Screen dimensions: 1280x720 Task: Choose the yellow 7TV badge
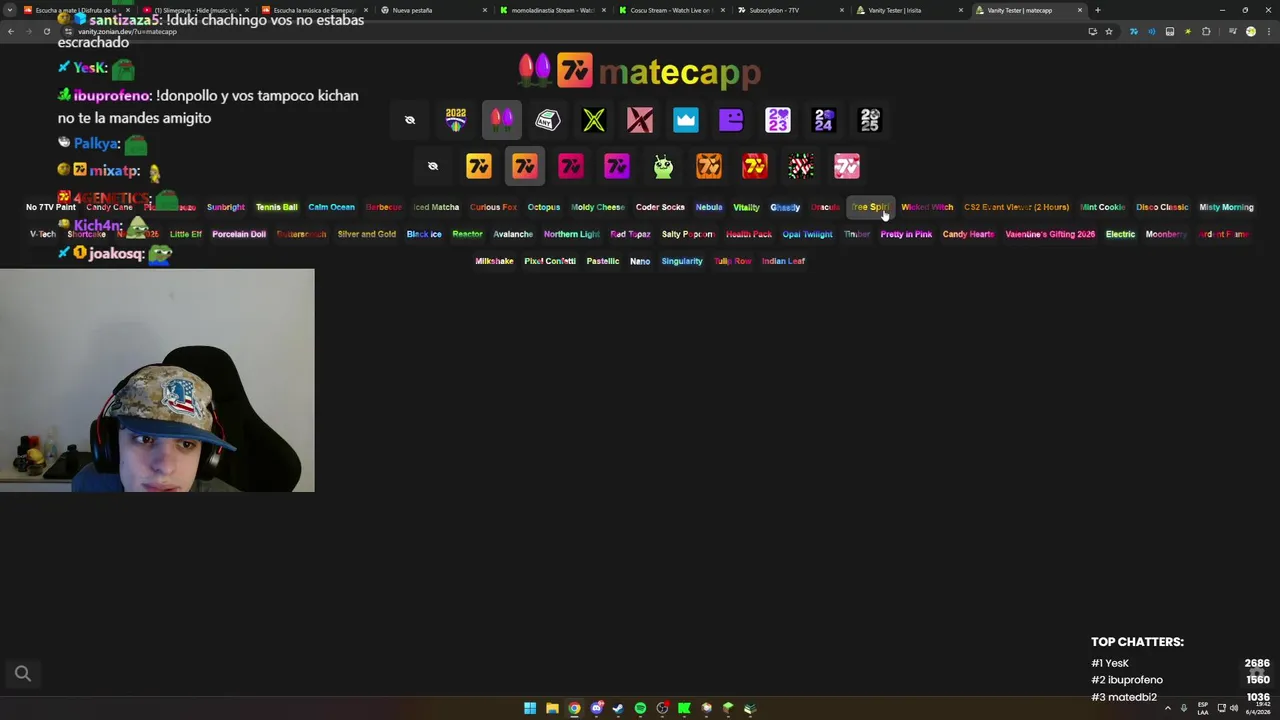479,166
